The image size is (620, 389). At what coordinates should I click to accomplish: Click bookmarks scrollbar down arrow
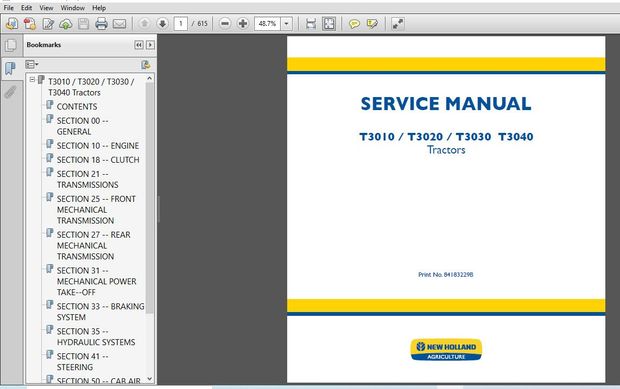(x=149, y=379)
